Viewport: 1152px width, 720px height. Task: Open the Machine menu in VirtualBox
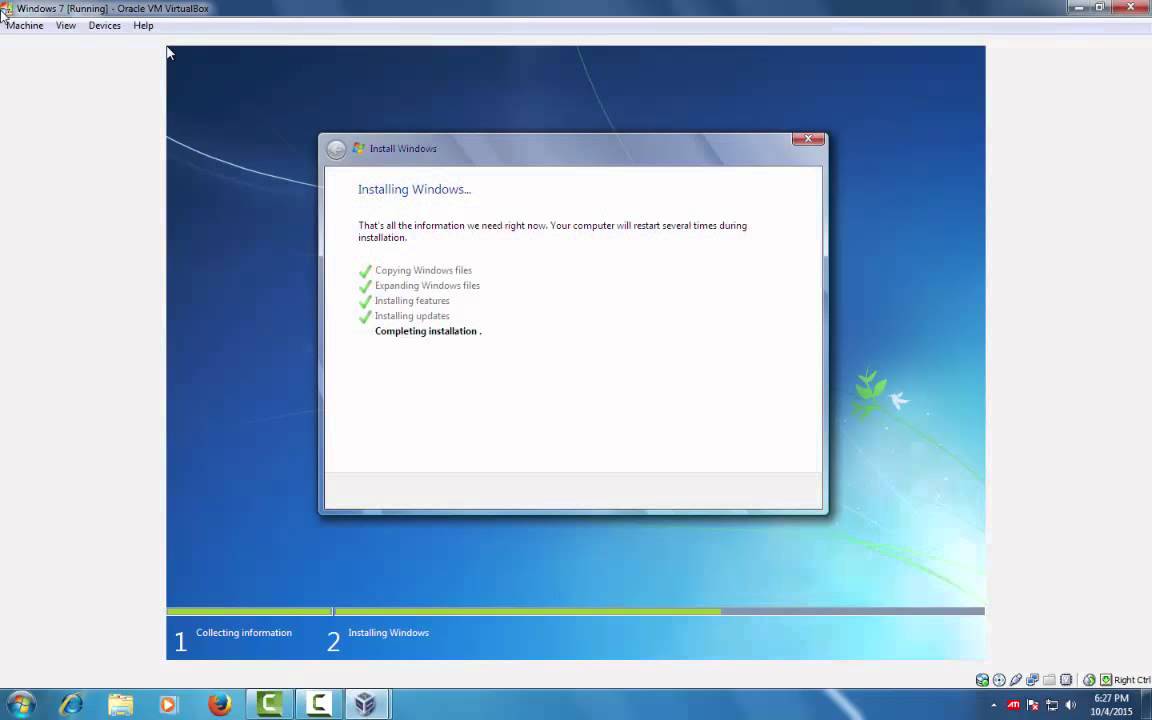click(x=25, y=26)
